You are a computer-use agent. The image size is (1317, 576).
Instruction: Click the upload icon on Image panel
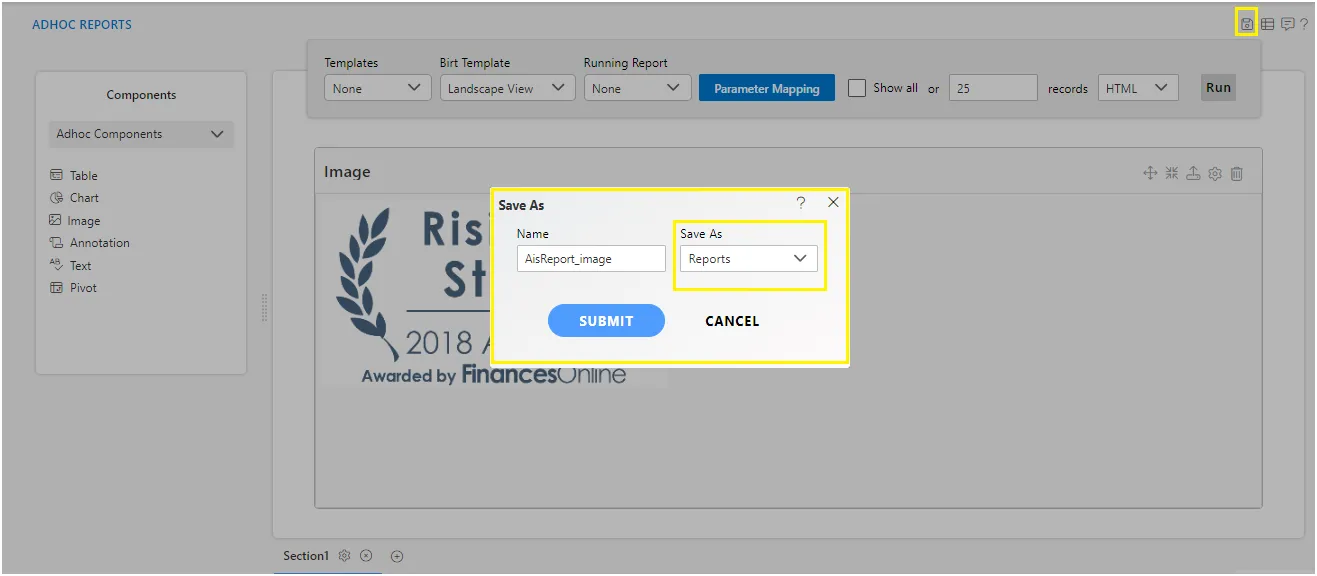pos(1193,173)
